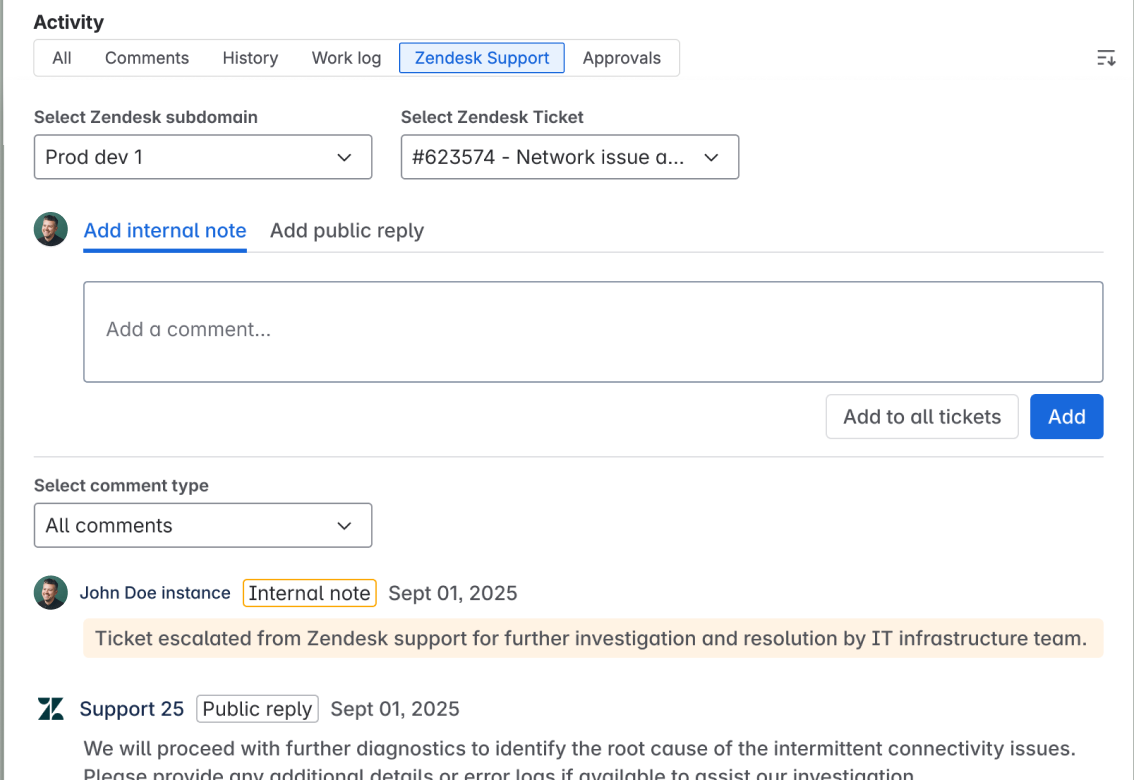Switch to the Comments tab
This screenshot has width=1134, height=780.
[147, 58]
